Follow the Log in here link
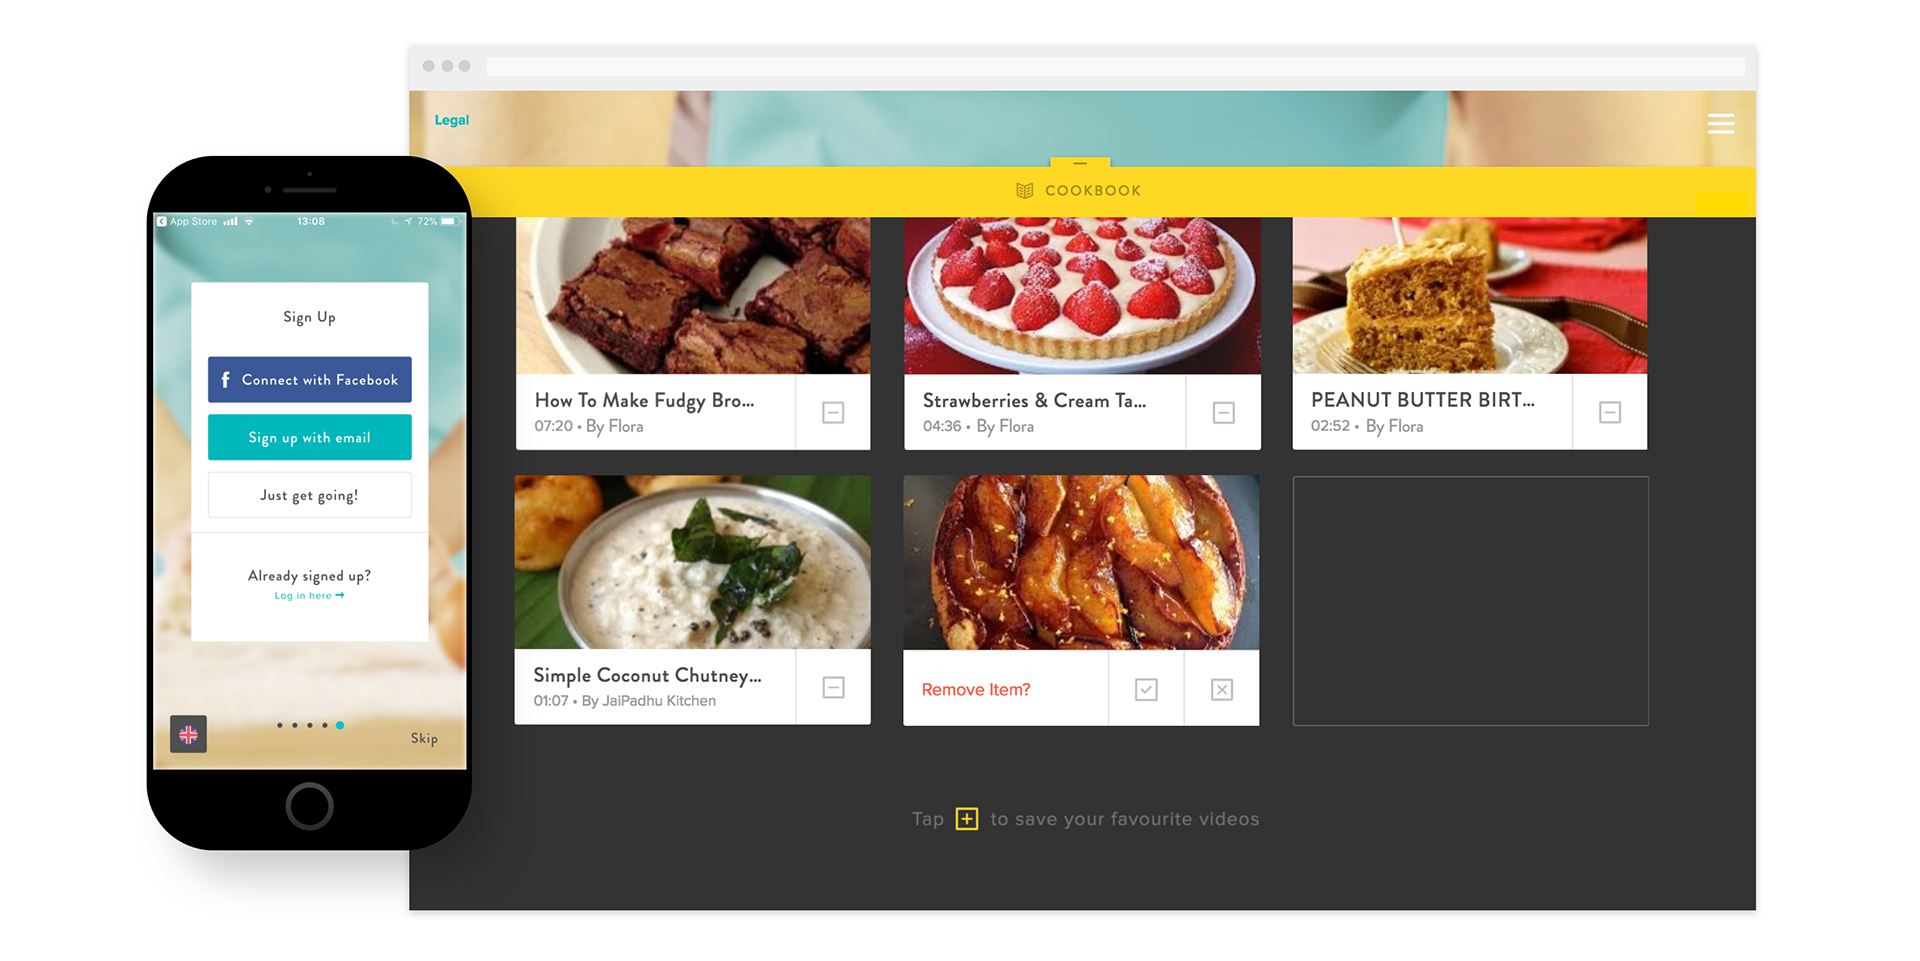This screenshot has width=1920, height=961. [309, 595]
